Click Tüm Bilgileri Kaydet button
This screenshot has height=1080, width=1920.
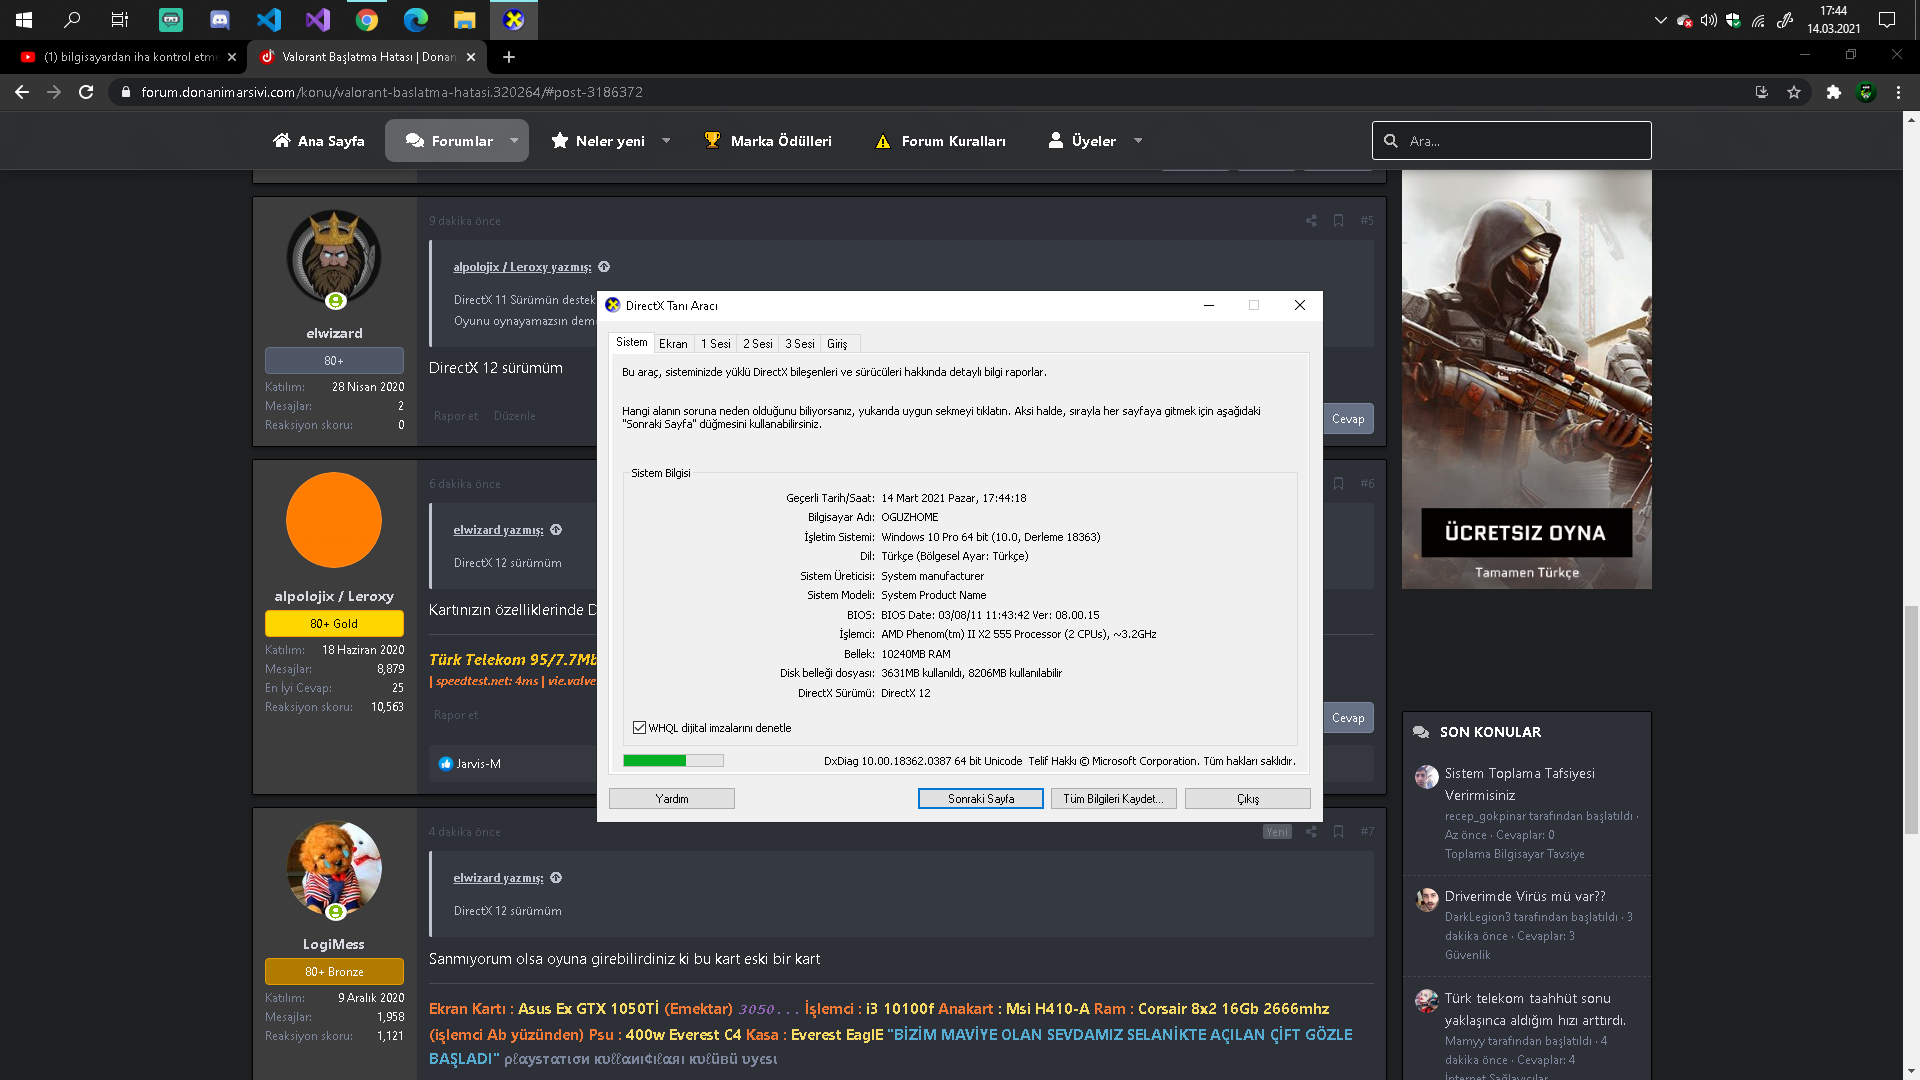1113,799
